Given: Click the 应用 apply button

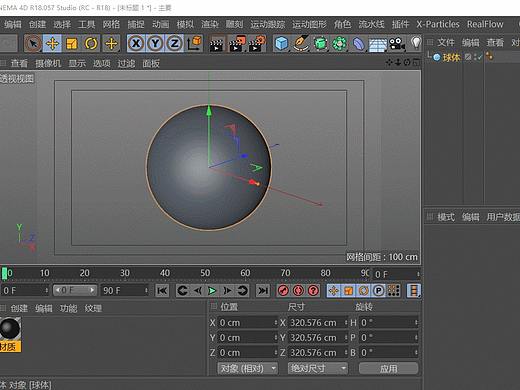Looking at the screenshot, I should click(x=388, y=369).
